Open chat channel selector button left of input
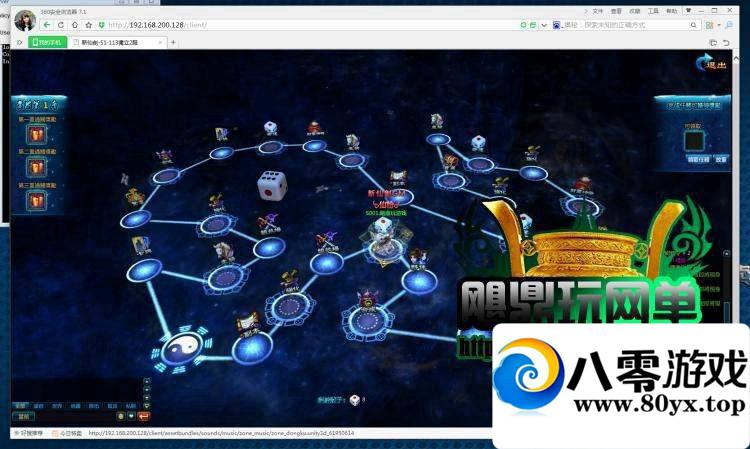The height and width of the screenshot is (449, 750). tap(23, 416)
